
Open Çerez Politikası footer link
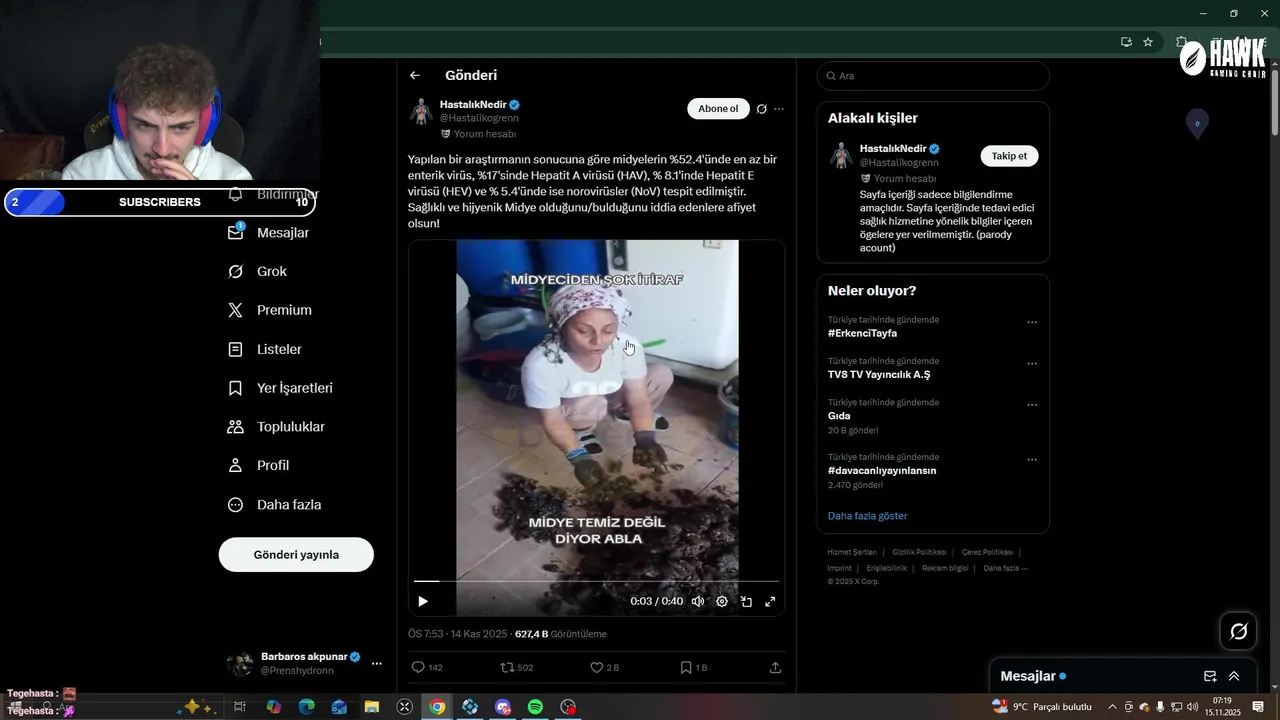pyautogui.click(x=987, y=552)
